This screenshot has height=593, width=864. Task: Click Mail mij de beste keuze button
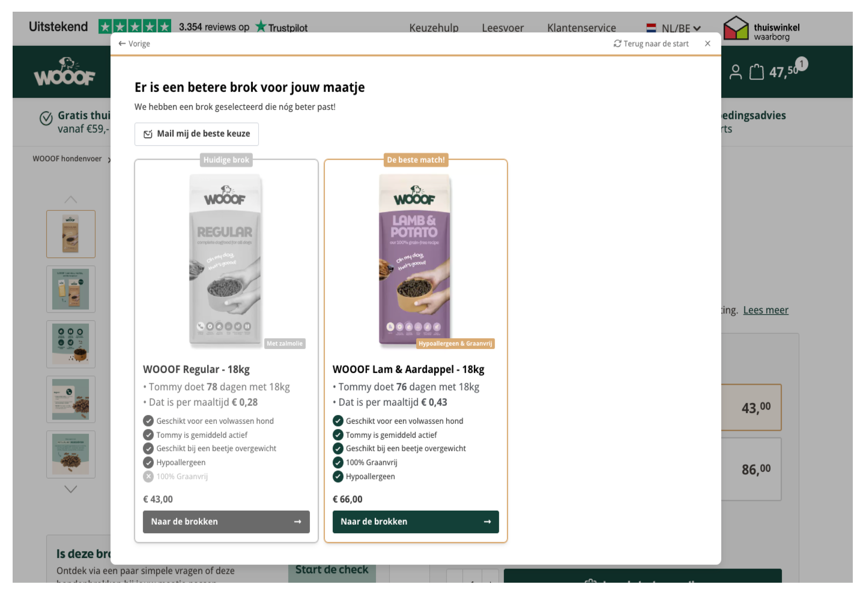196,134
